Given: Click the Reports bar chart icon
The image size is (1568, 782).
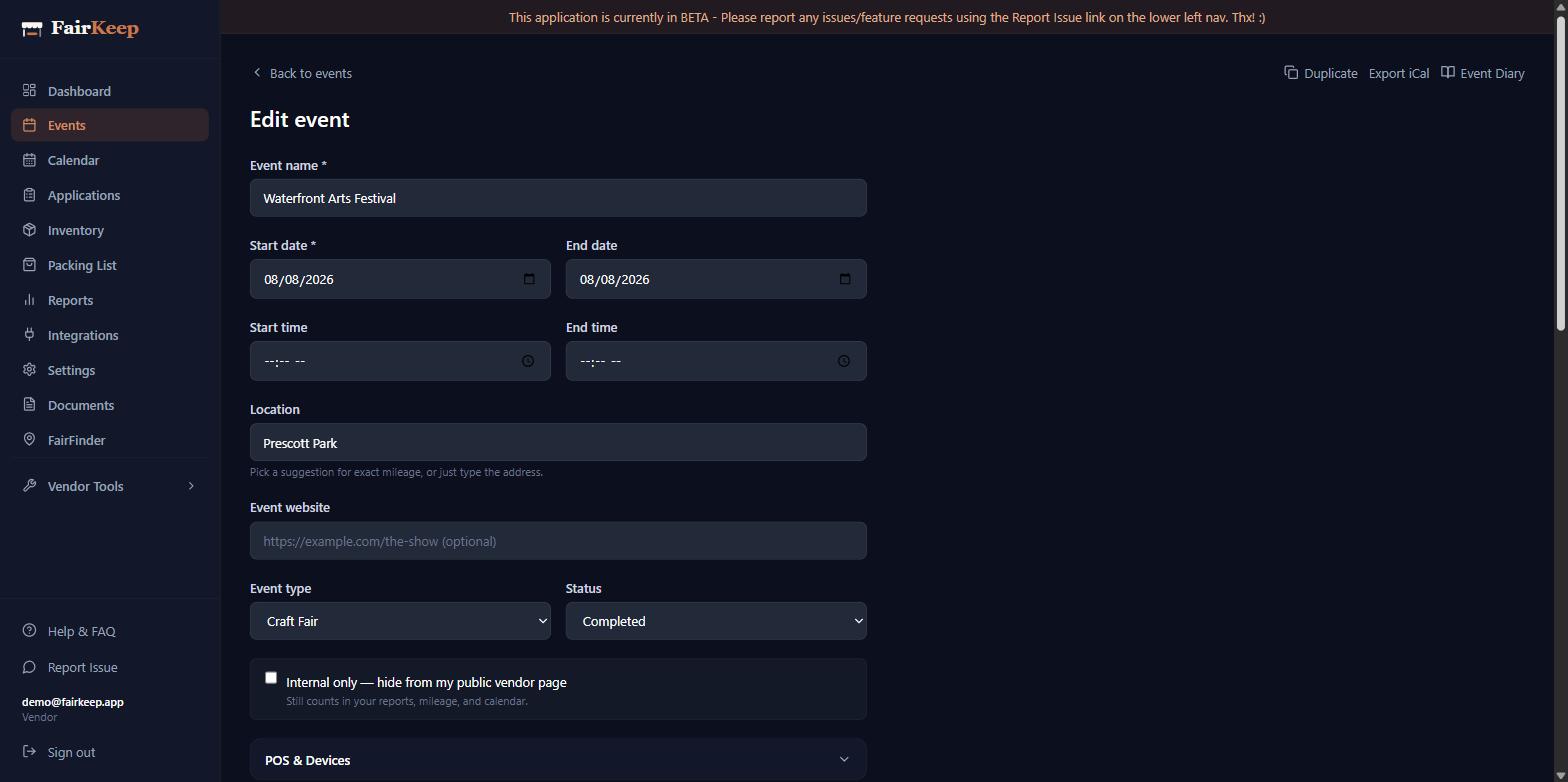Looking at the screenshot, I should [30, 300].
